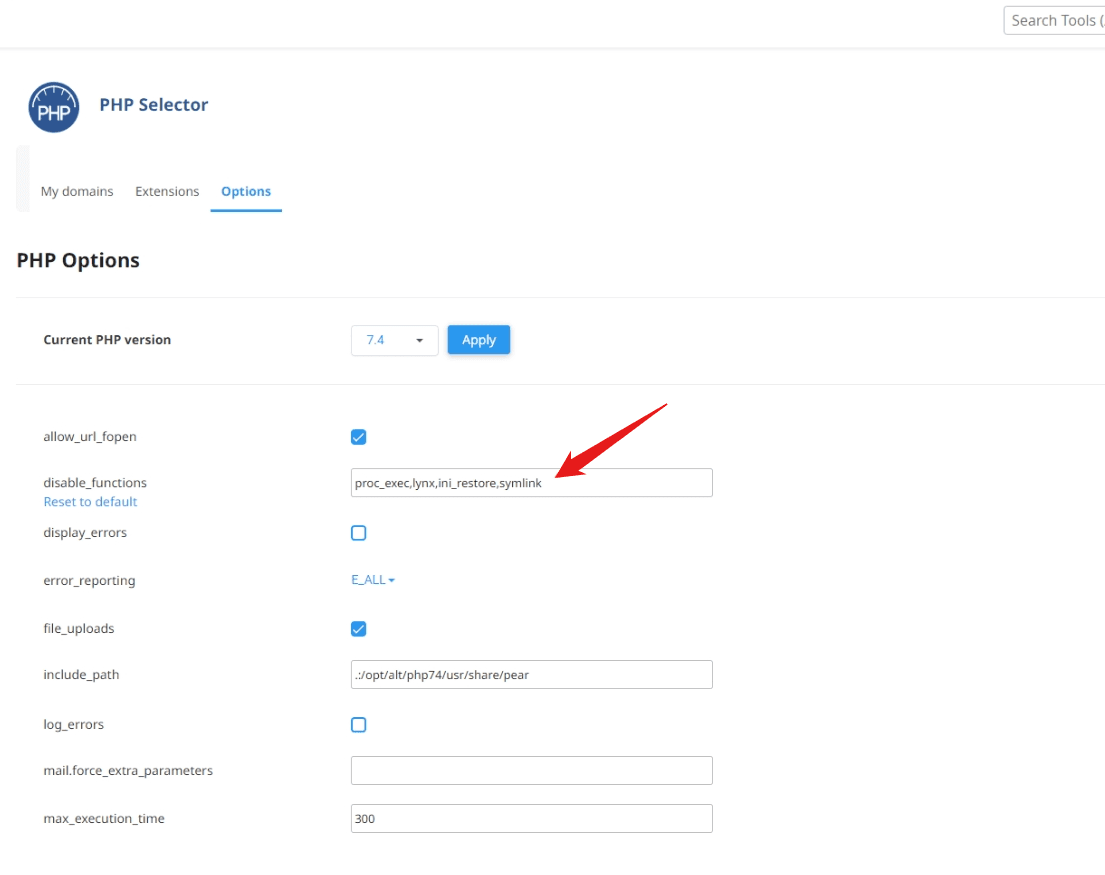Screen dimensions: 1105x875
Task: Click the Current PHP version label
Action: pyautogui.click(x=107, y=340)
